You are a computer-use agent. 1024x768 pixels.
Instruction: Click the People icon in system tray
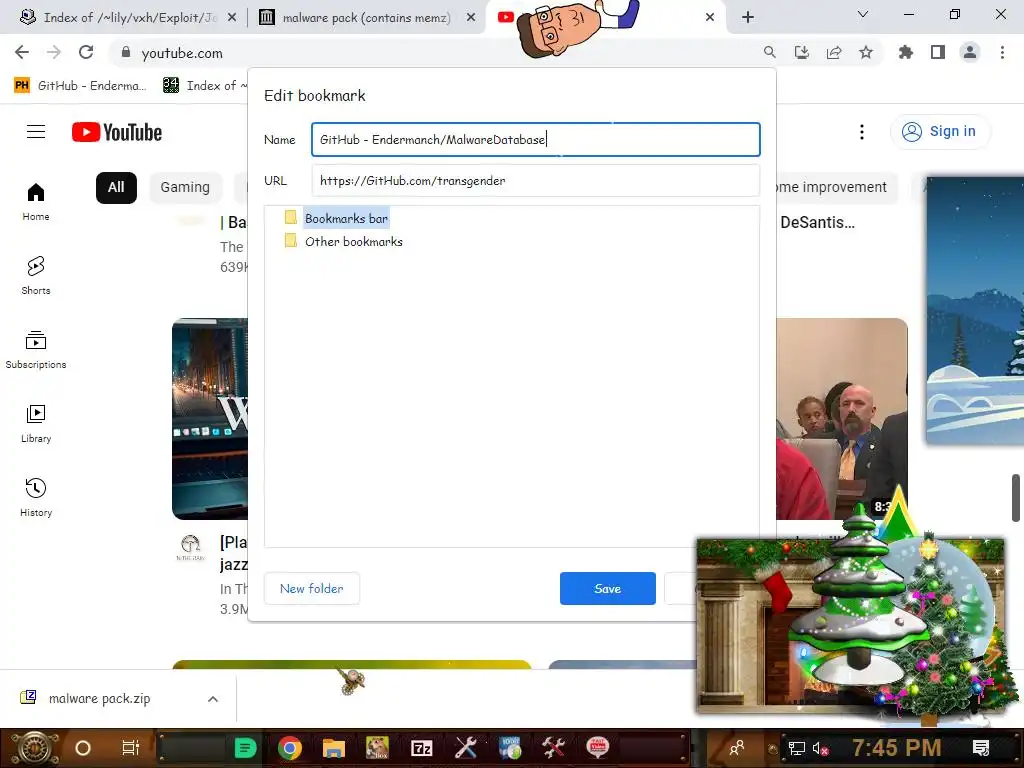coord(737,748)
